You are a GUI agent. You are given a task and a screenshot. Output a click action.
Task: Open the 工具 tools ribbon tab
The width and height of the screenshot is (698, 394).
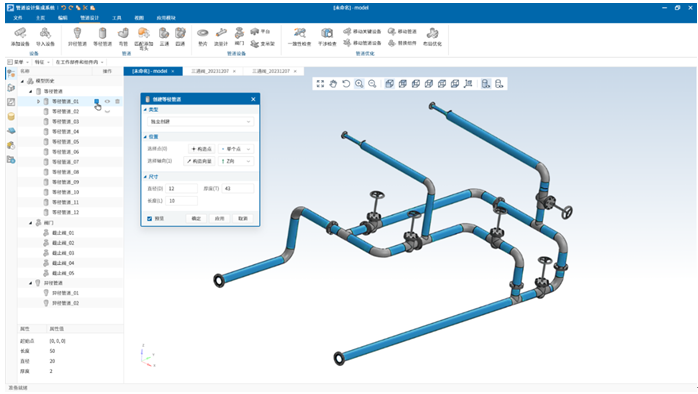pyautogui.click(x=117, y=18)
